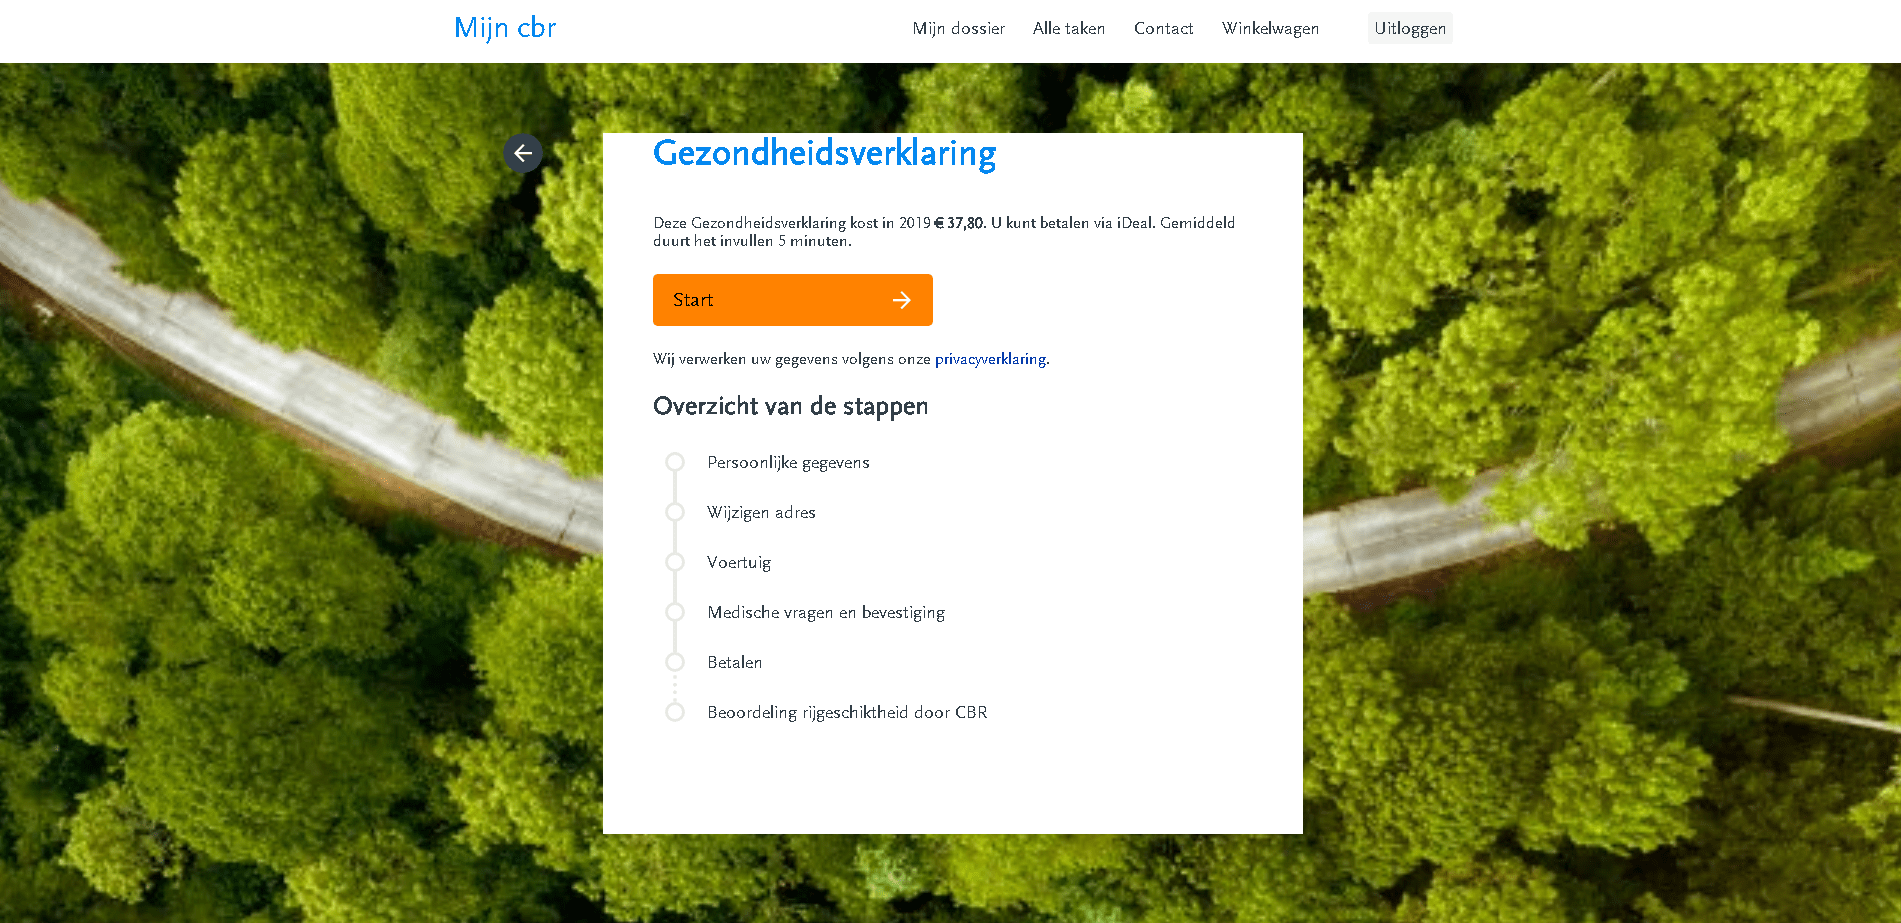The image size is (1901, 923).
Task: Click the Gezondheidsverklaring heading
Action: pyautogui.click(x=824, y=153)
